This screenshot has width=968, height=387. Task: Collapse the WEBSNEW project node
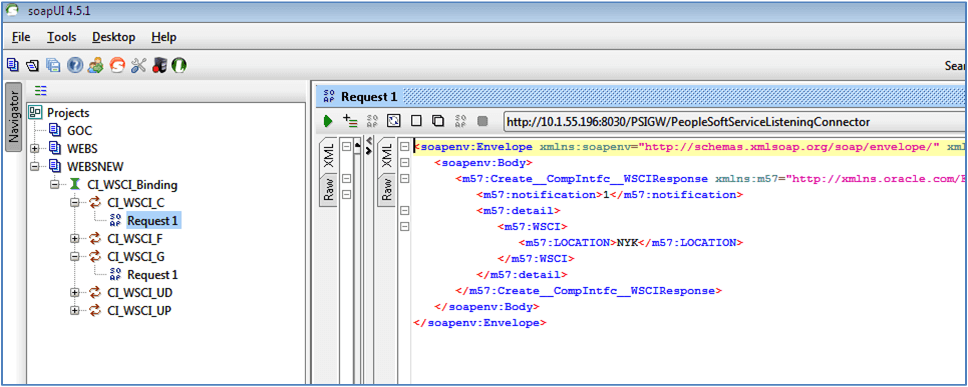coord(35,167)
